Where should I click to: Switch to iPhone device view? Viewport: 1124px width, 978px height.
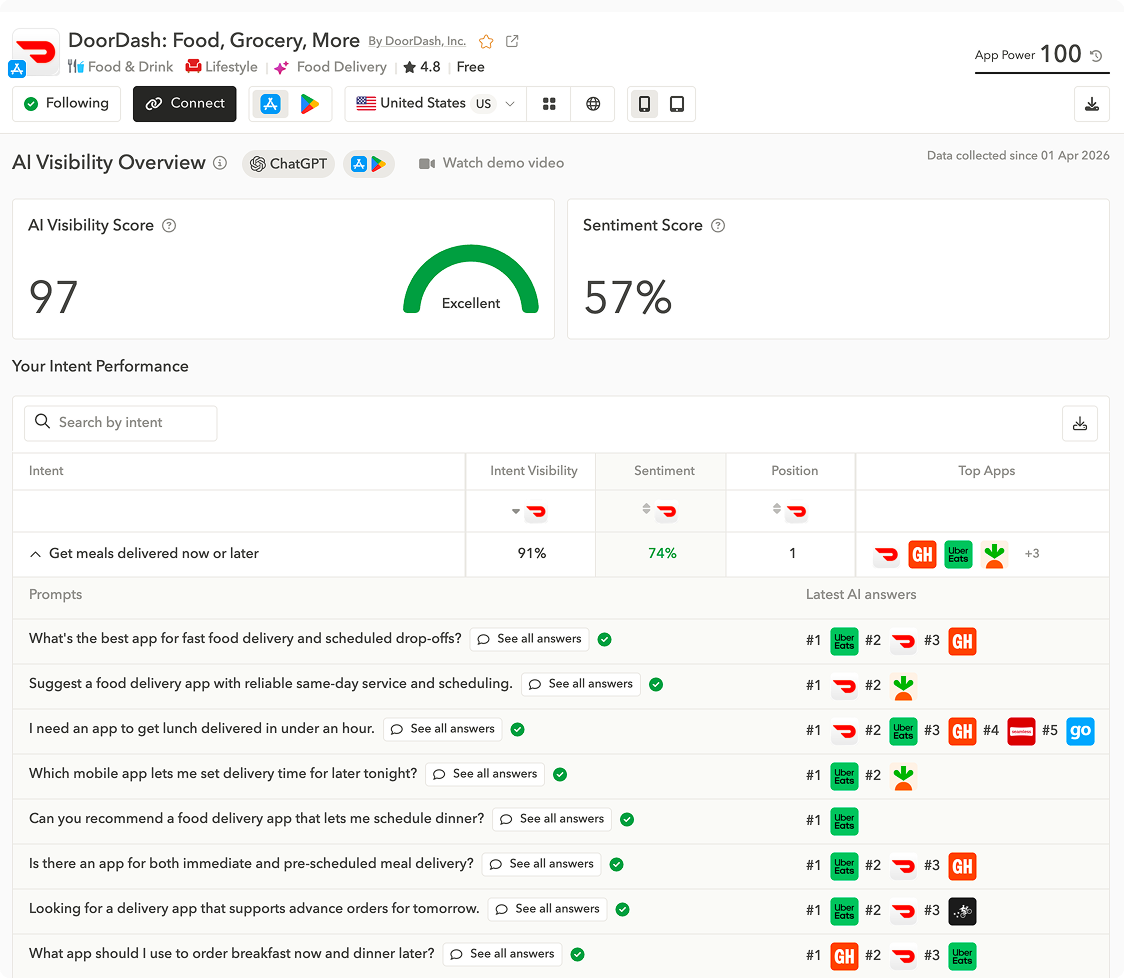click(644, 104)
